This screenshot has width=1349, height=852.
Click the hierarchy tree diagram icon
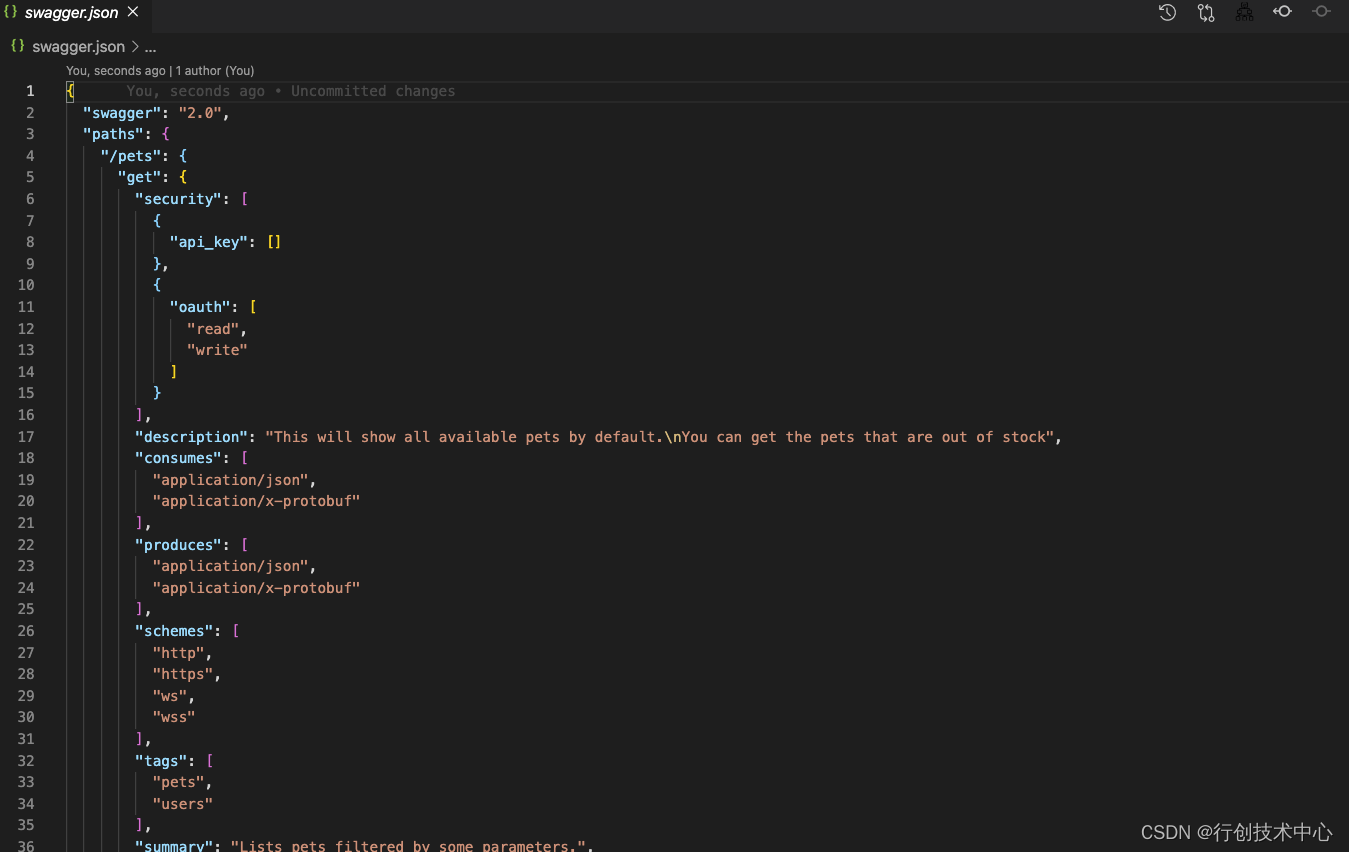point(1244,12)
